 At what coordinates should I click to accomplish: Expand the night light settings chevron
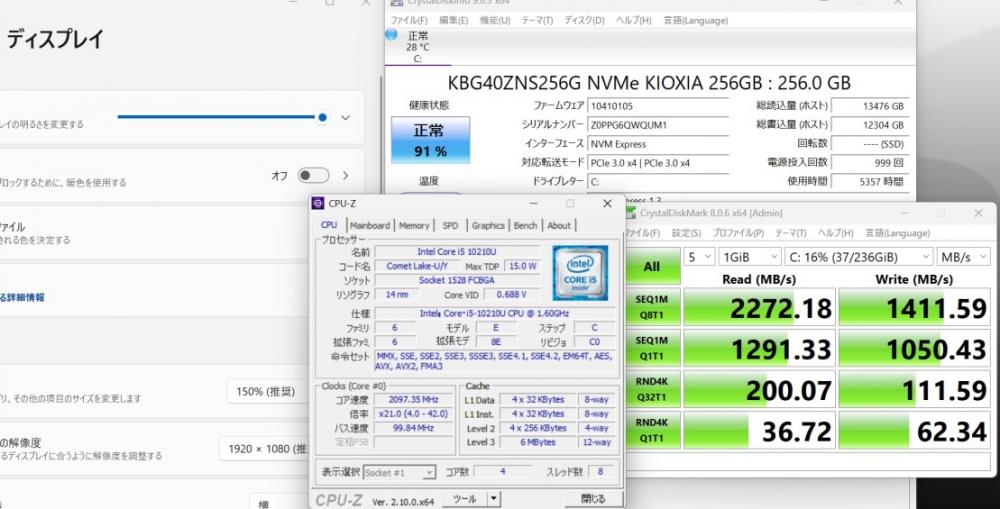(346, 175)
